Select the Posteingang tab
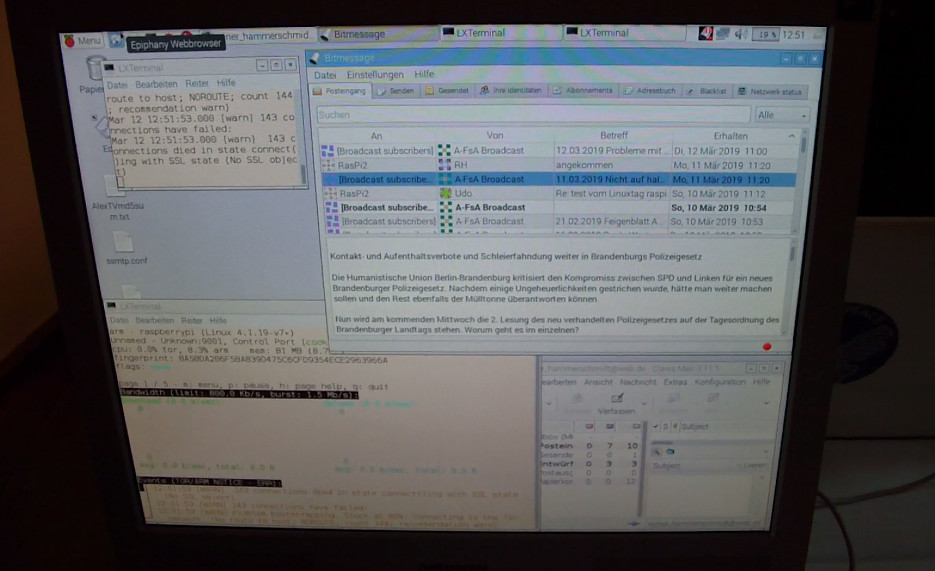The height and width of the screenshot is (571, 935). click(x=340, y=91)
